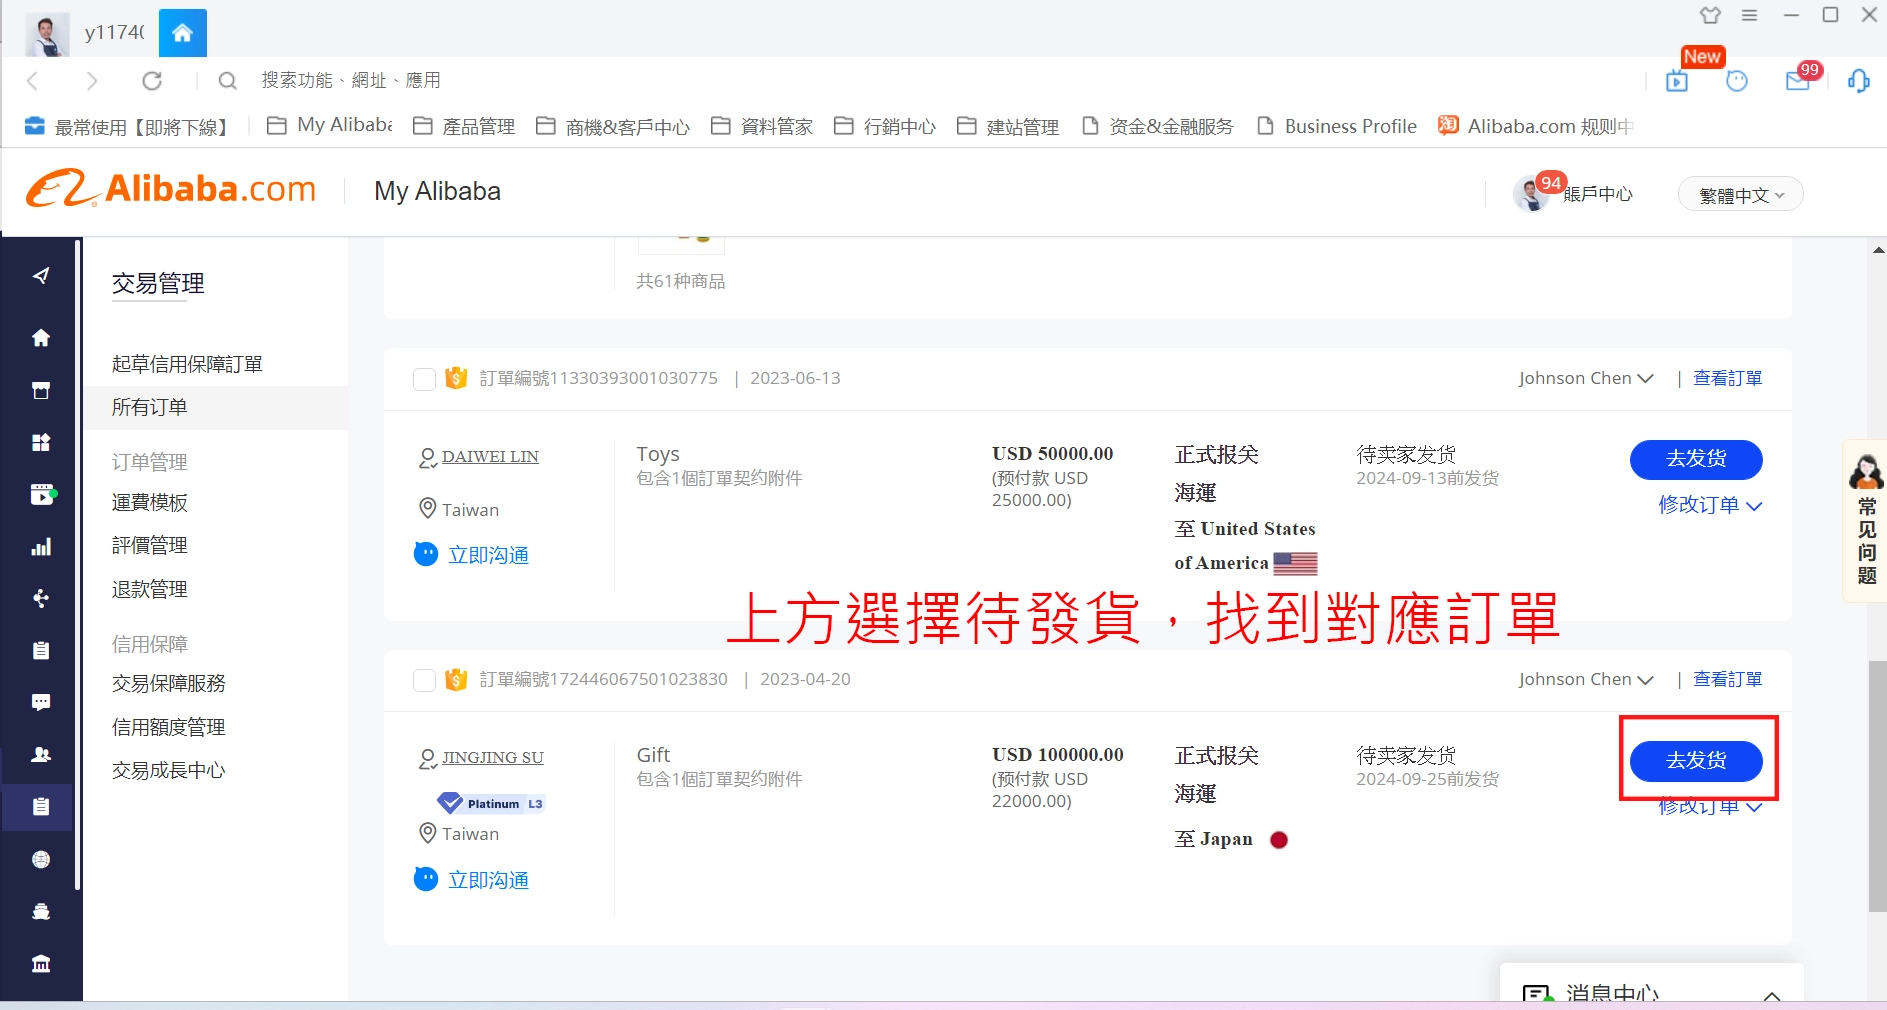Viewport: 1887px width, 1010px height.
Task: Open the browser hamburger menu
Action: click(1750, 15)
